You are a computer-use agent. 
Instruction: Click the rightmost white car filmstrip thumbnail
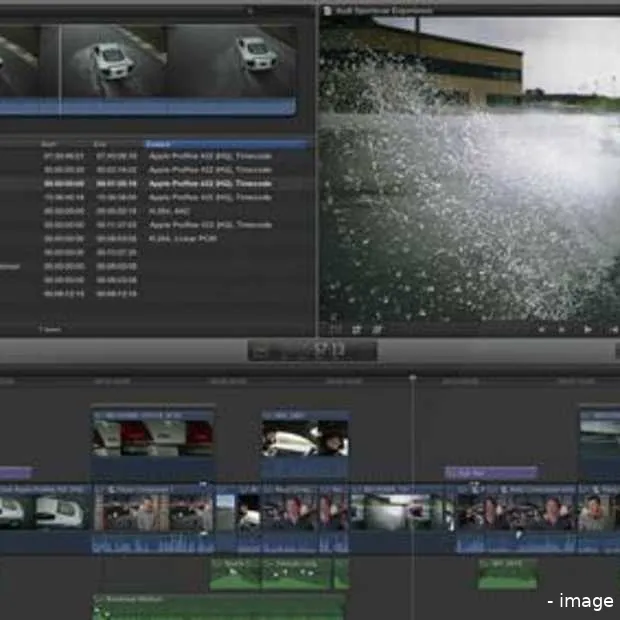[231, 61]
